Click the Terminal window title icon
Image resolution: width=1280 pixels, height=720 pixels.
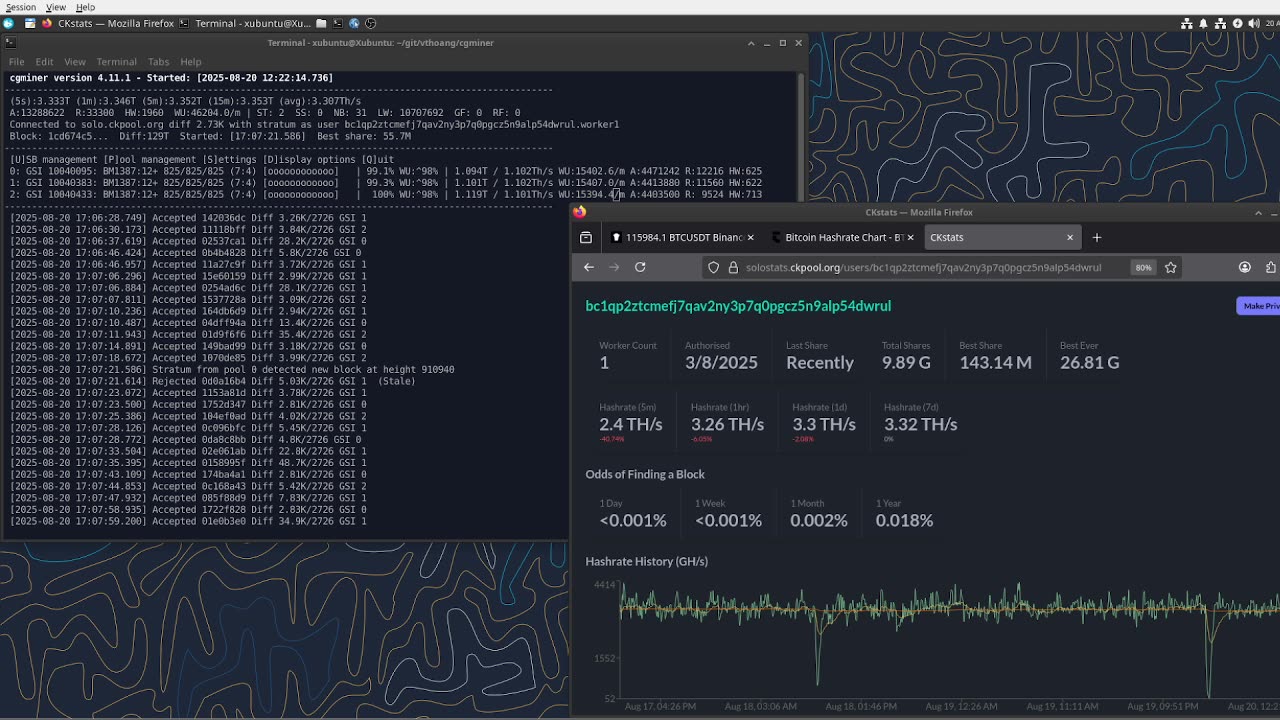10,43
